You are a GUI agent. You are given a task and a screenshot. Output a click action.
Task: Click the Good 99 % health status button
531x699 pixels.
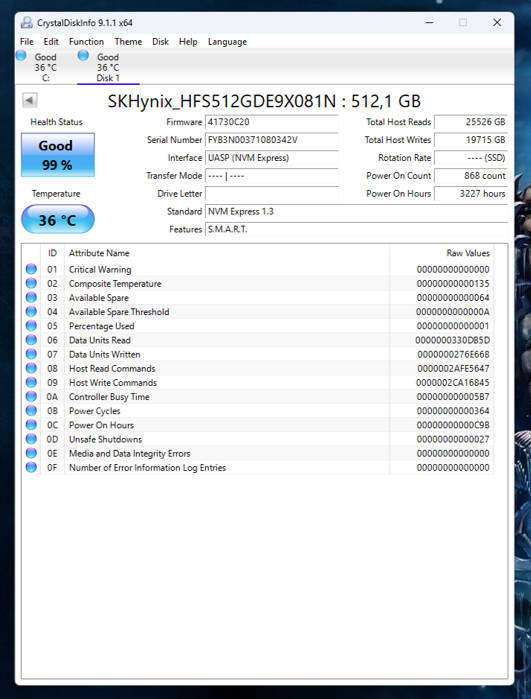tap(58, 155)
